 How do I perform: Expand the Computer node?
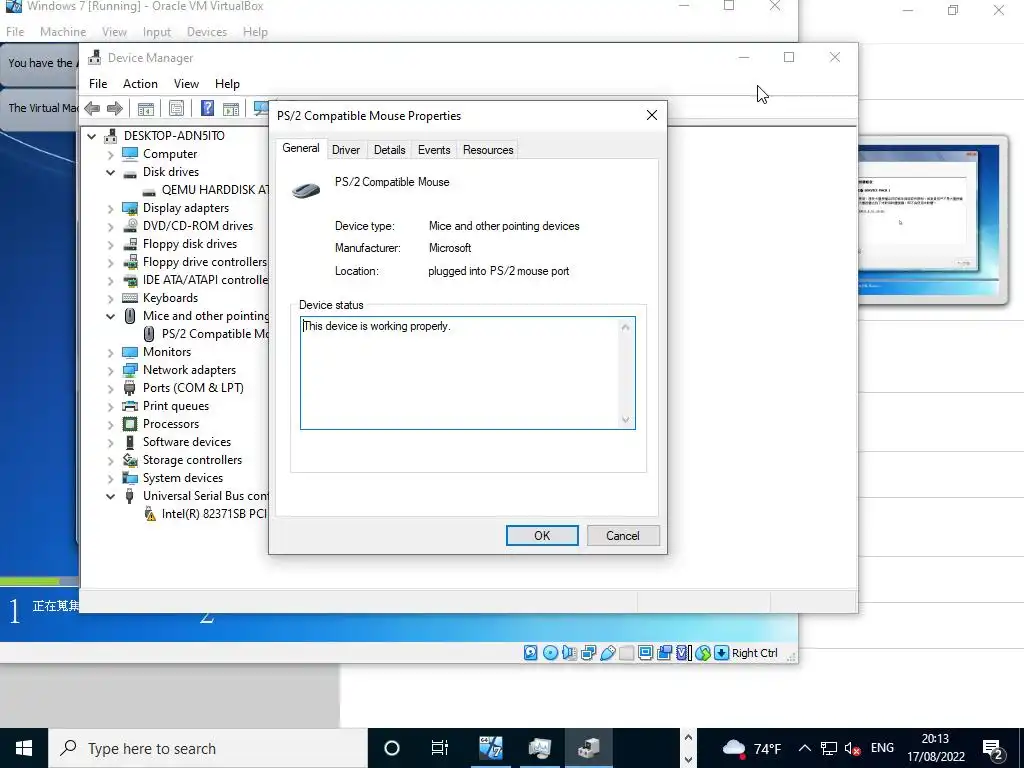[x=110, y=154]
